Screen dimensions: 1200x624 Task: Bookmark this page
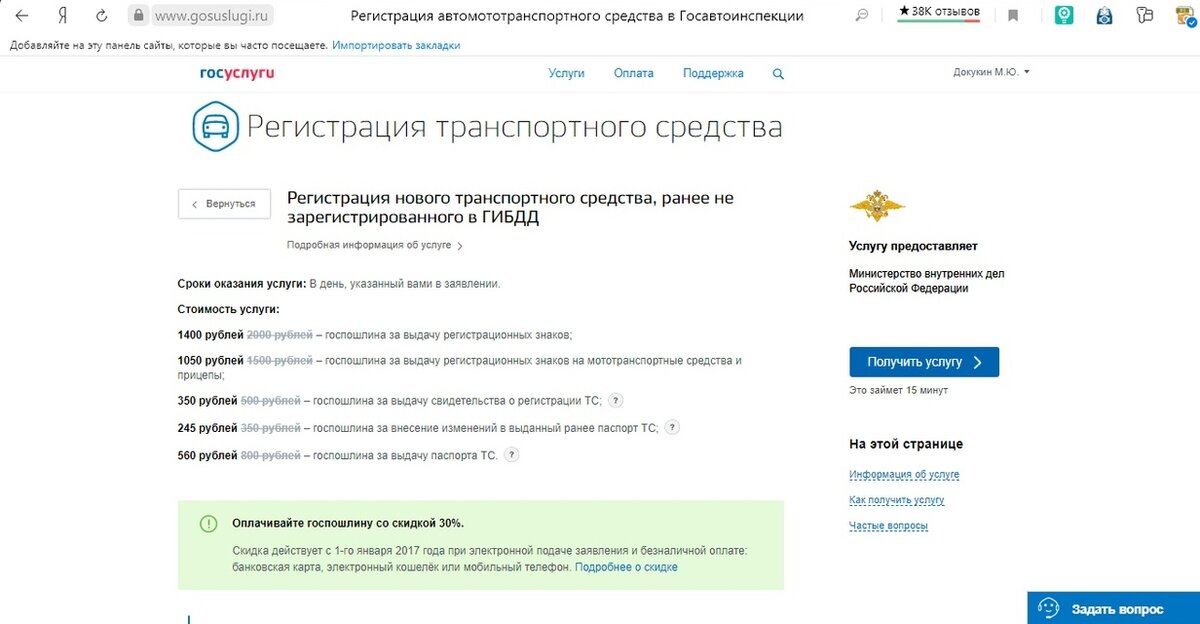tap(1013, 16)
